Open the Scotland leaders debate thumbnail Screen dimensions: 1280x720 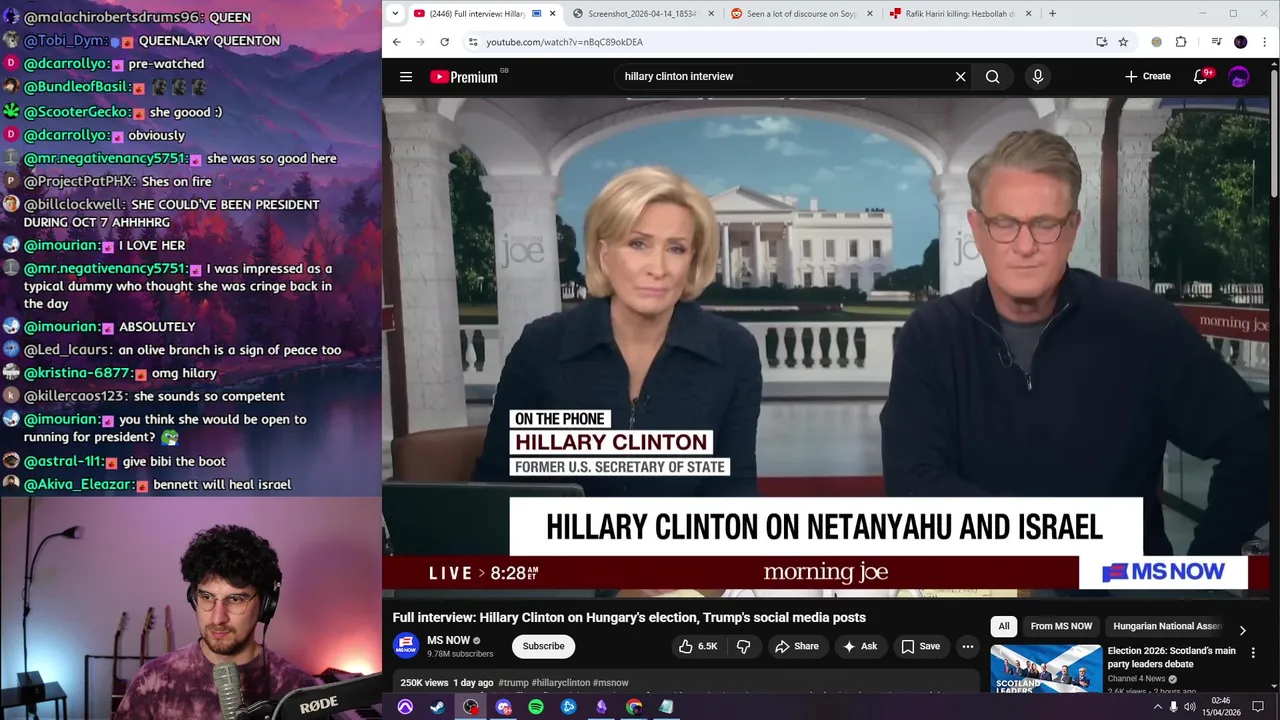[1045, 668]
